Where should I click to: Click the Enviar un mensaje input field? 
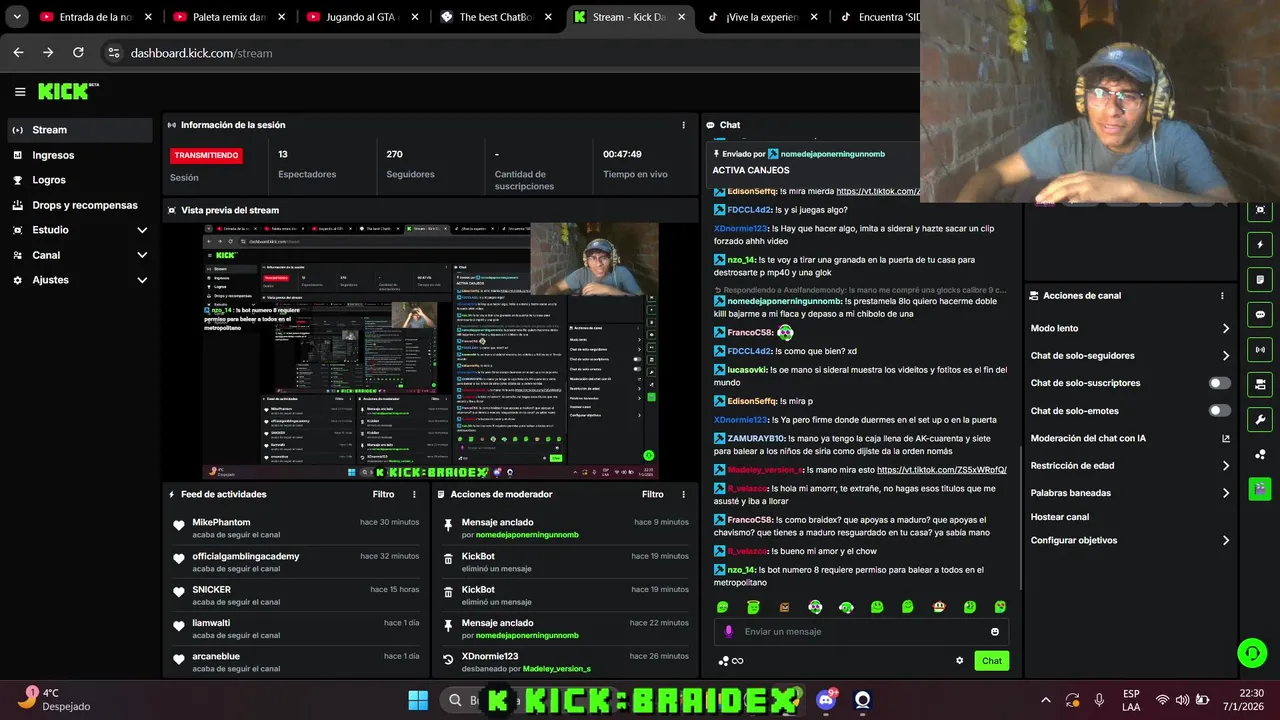tap(860, 632)
